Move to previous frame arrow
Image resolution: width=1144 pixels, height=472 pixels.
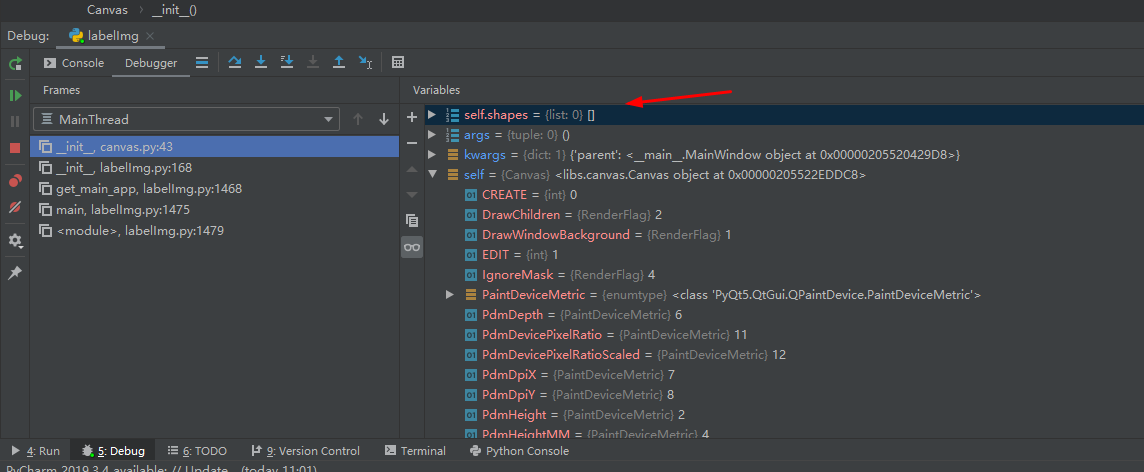click(358, 120)
